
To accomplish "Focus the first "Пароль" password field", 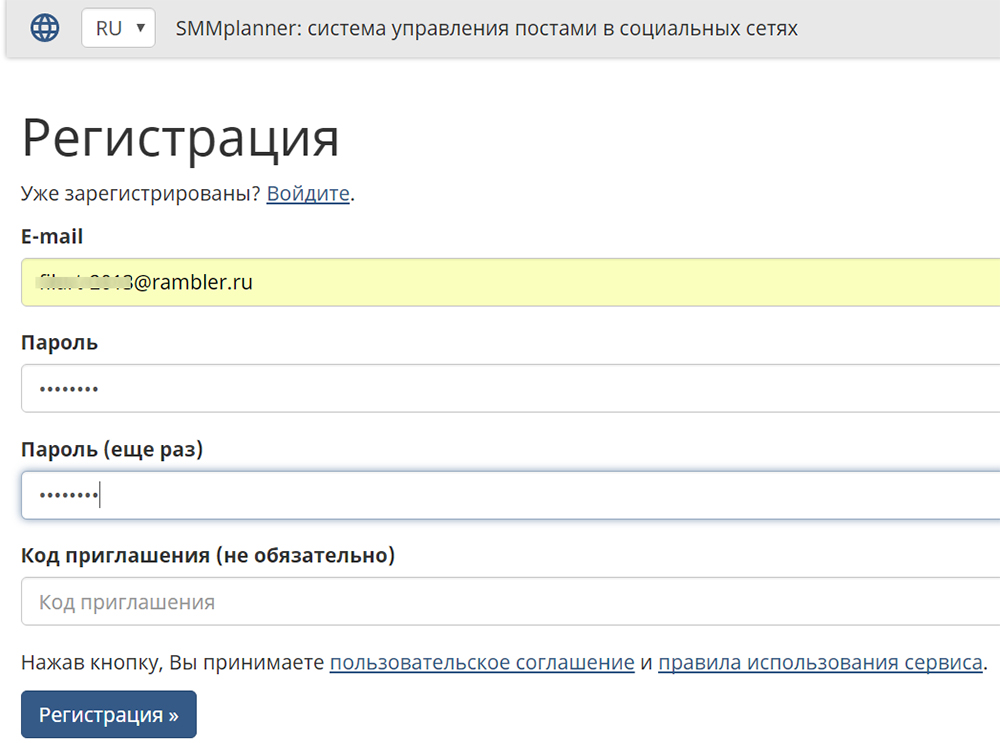I will [x=400, y=388].
